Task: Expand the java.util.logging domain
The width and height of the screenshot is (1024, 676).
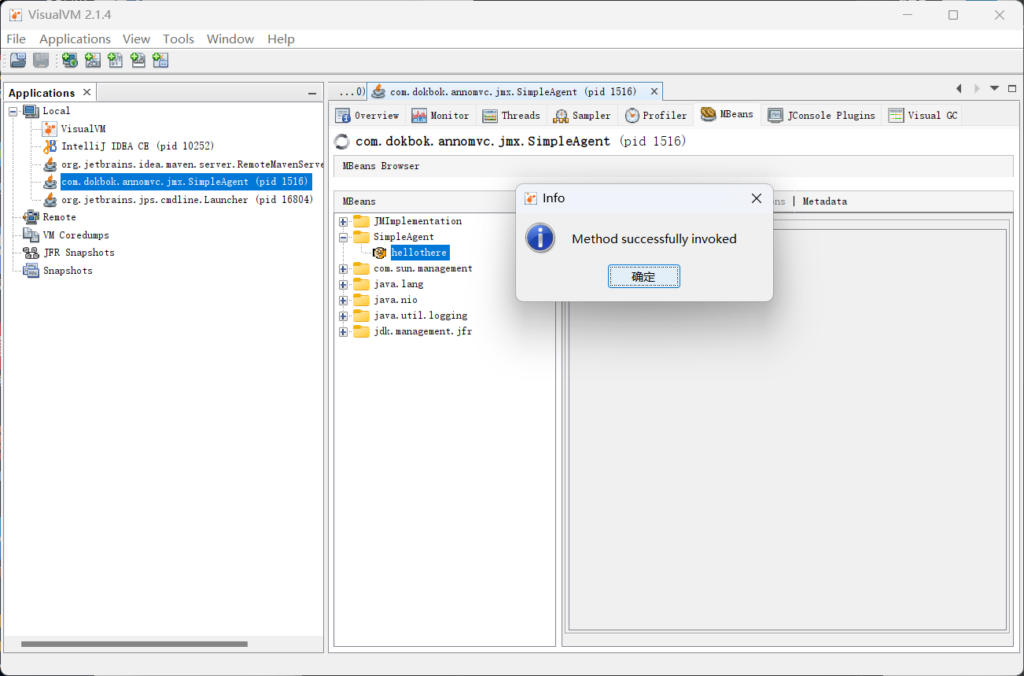Action: tap(343, 316)
